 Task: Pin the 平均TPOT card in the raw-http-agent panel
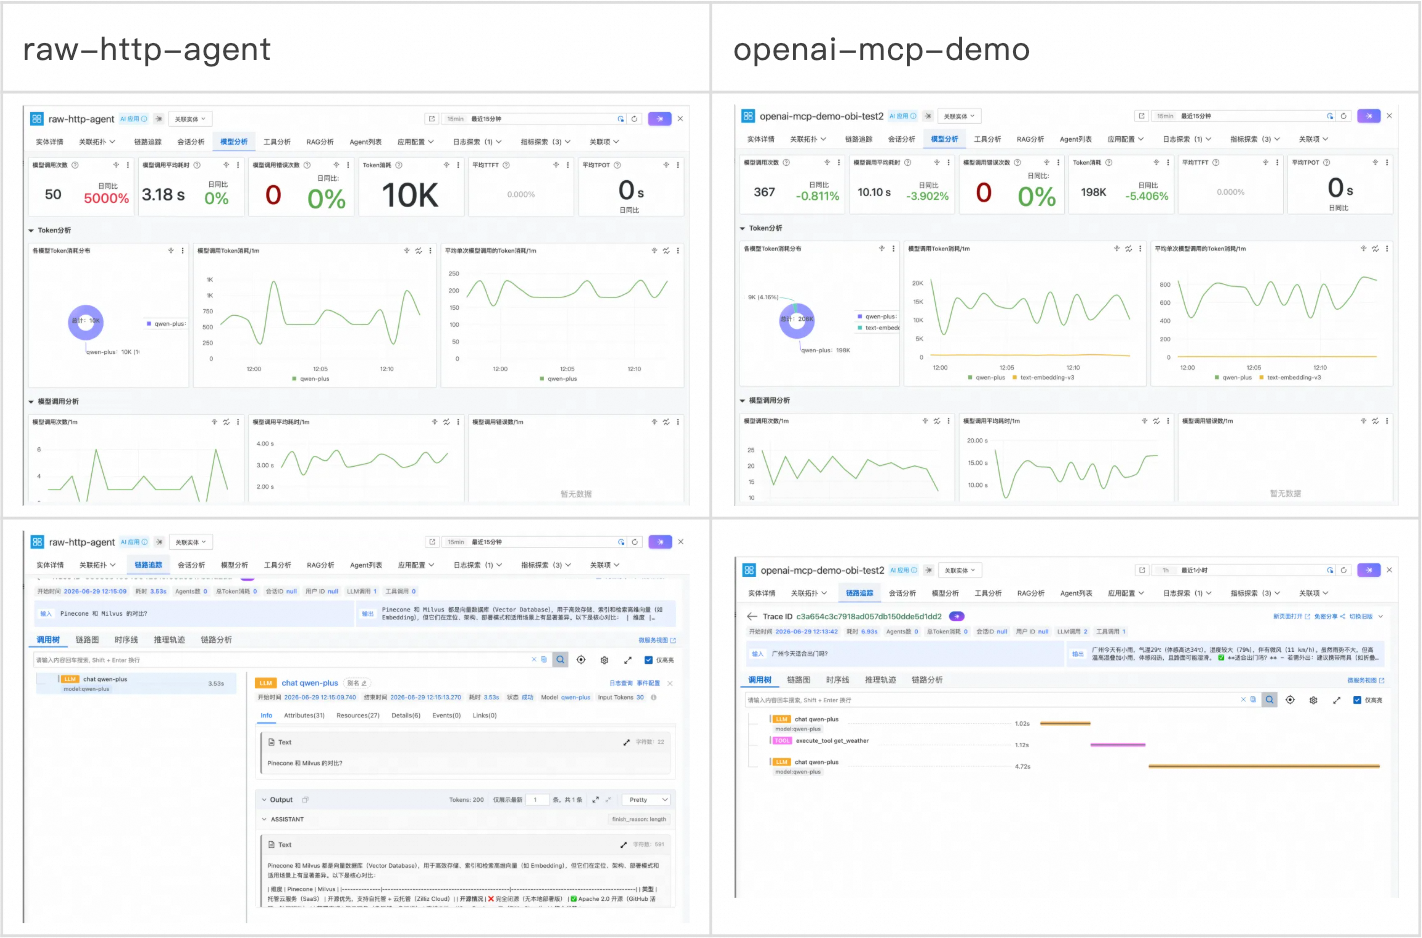click(x=665, y=165)
